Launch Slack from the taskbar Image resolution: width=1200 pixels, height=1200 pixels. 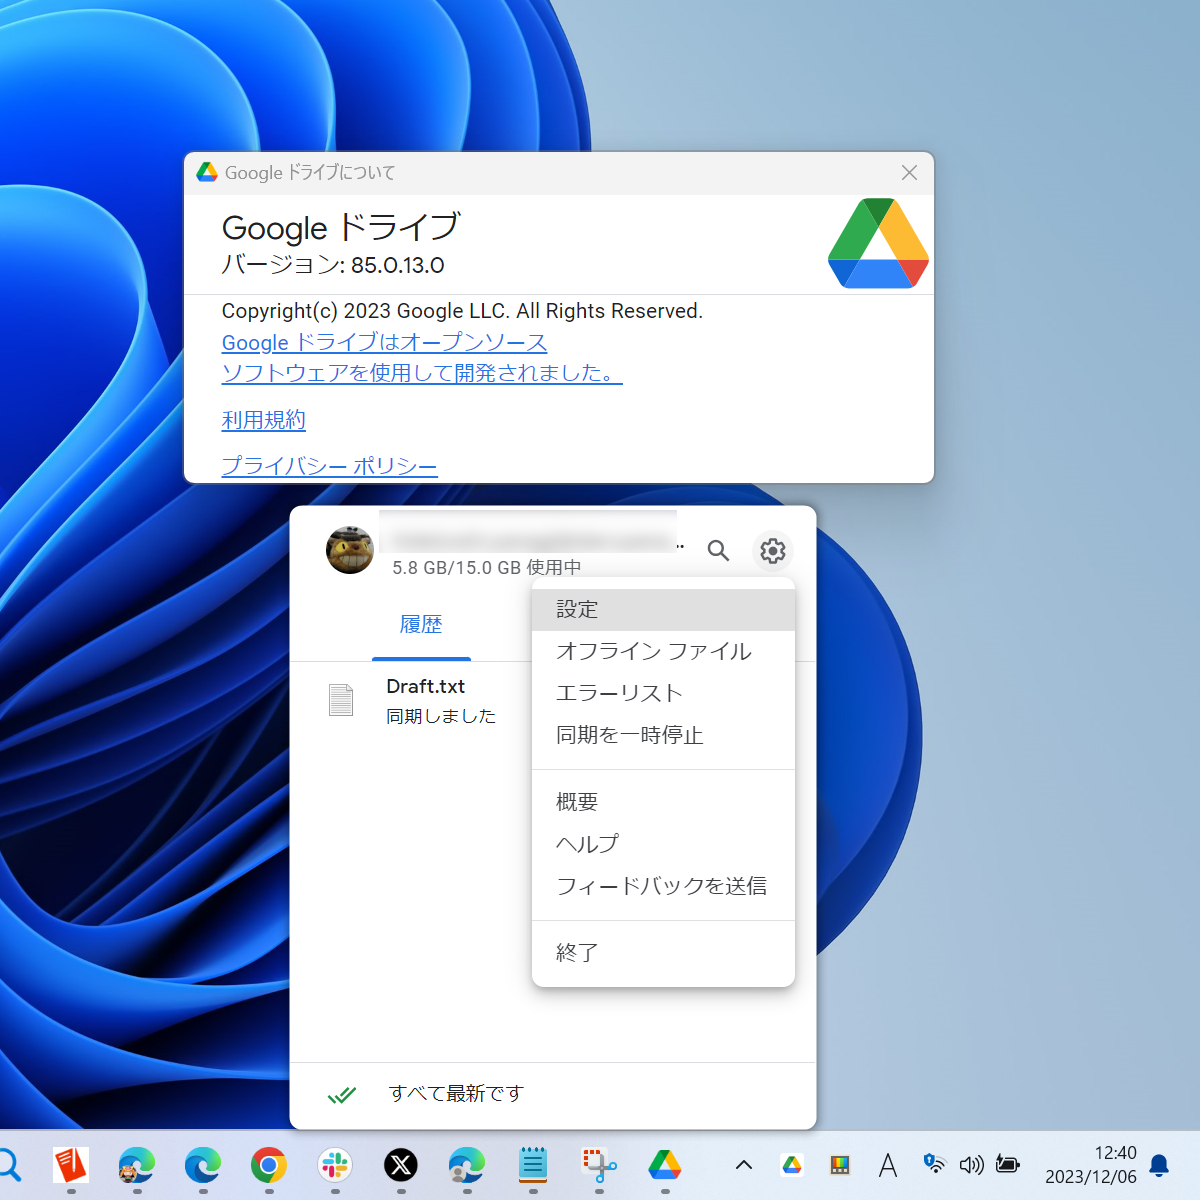[x=334, y=1167]
